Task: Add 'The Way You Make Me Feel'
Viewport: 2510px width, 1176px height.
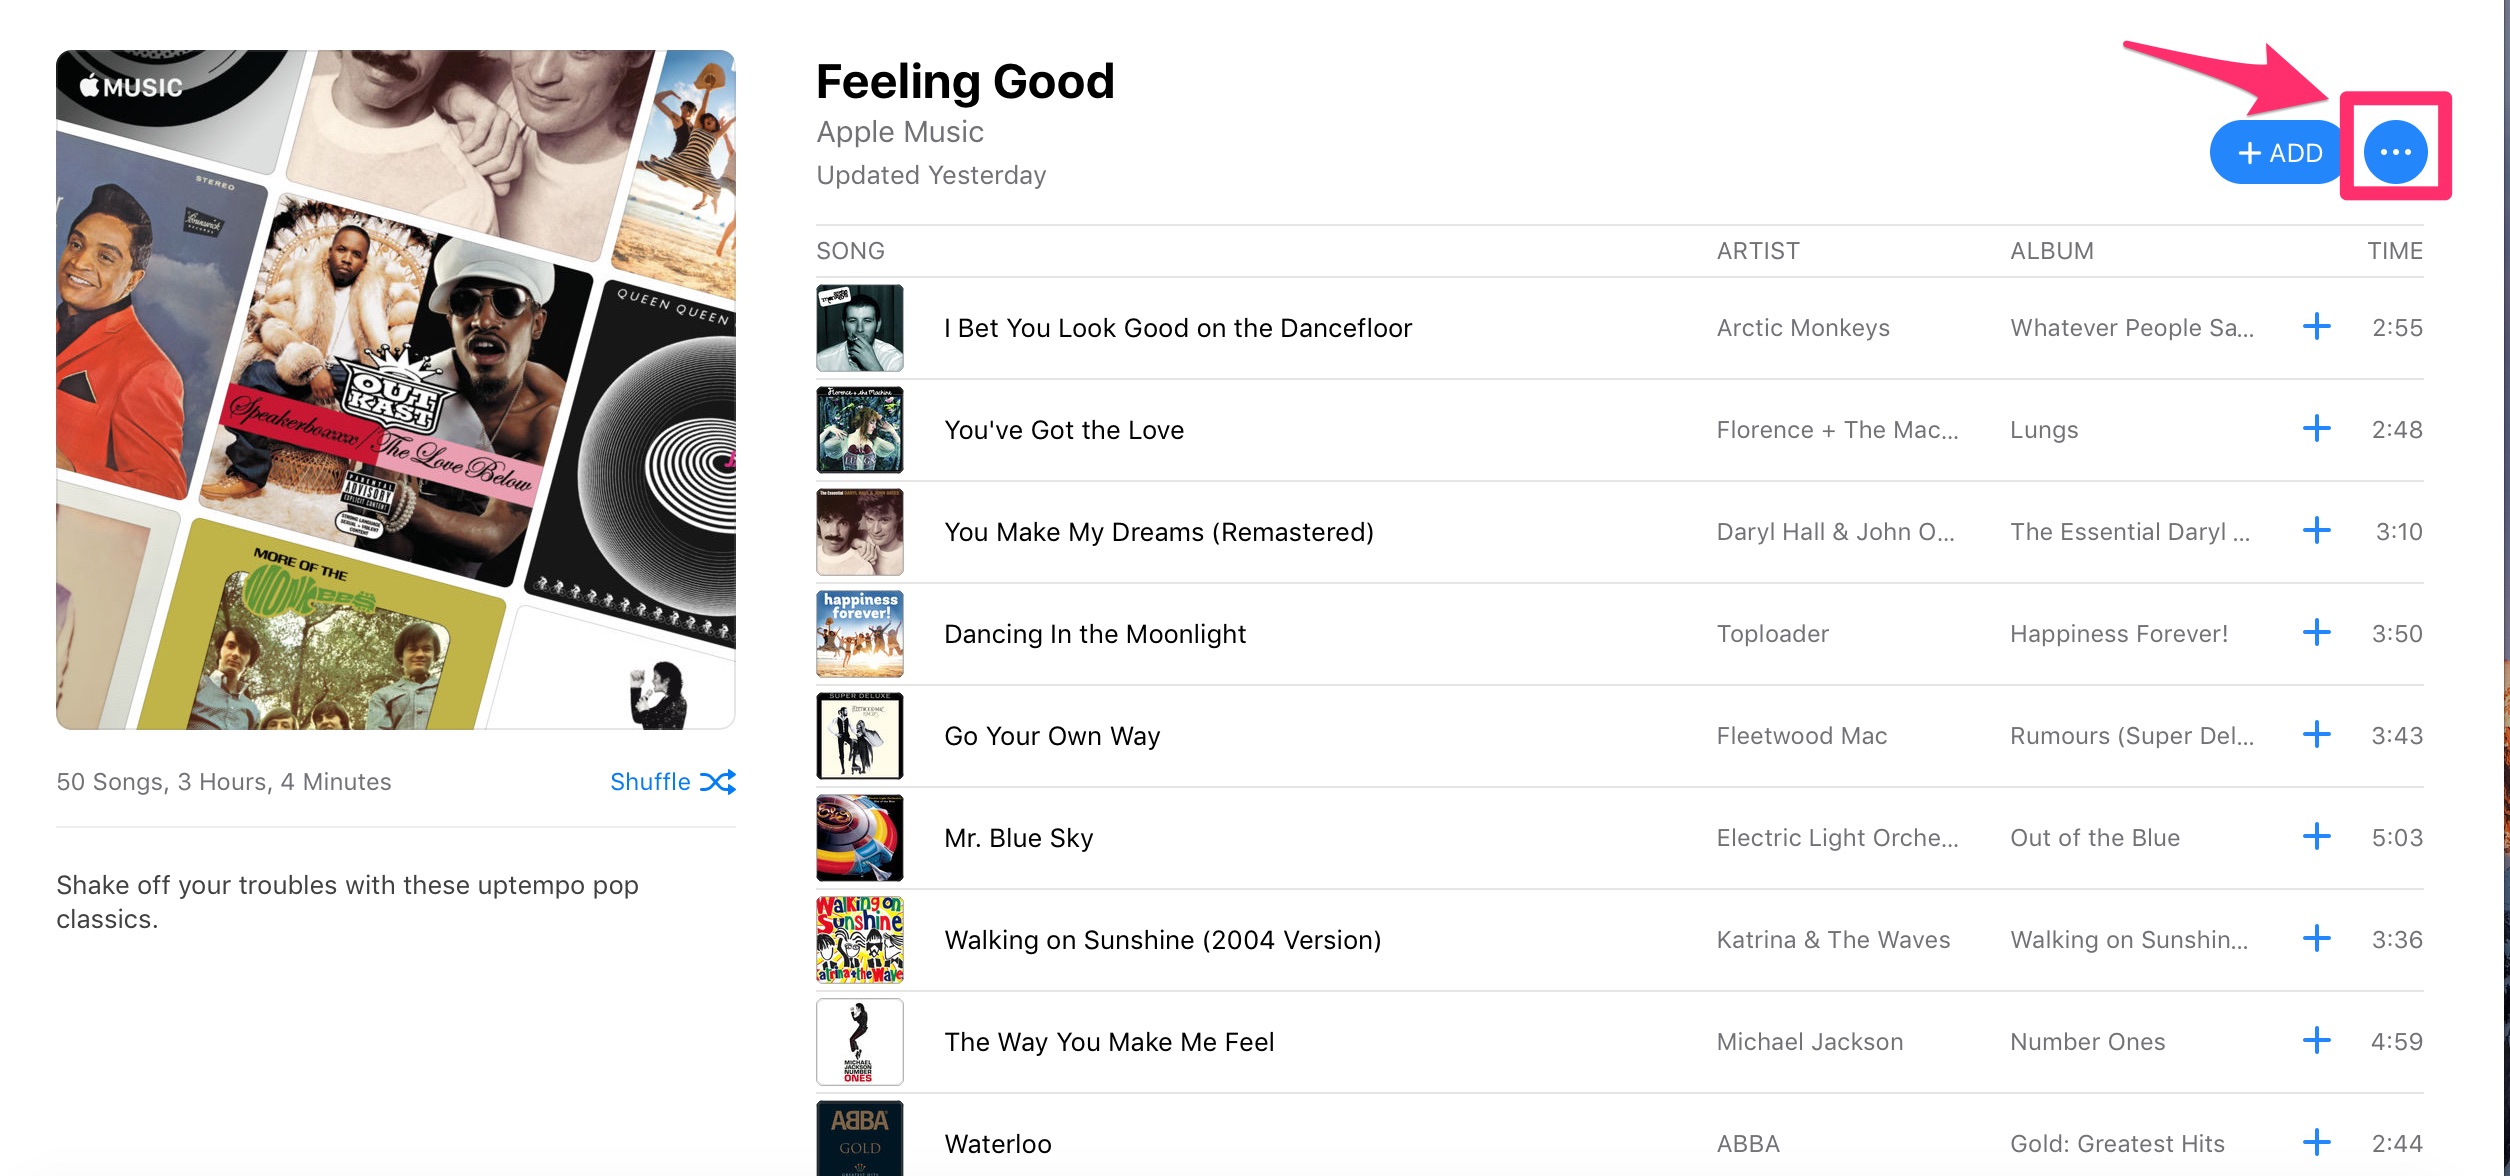Action: click(2316, 1041)
